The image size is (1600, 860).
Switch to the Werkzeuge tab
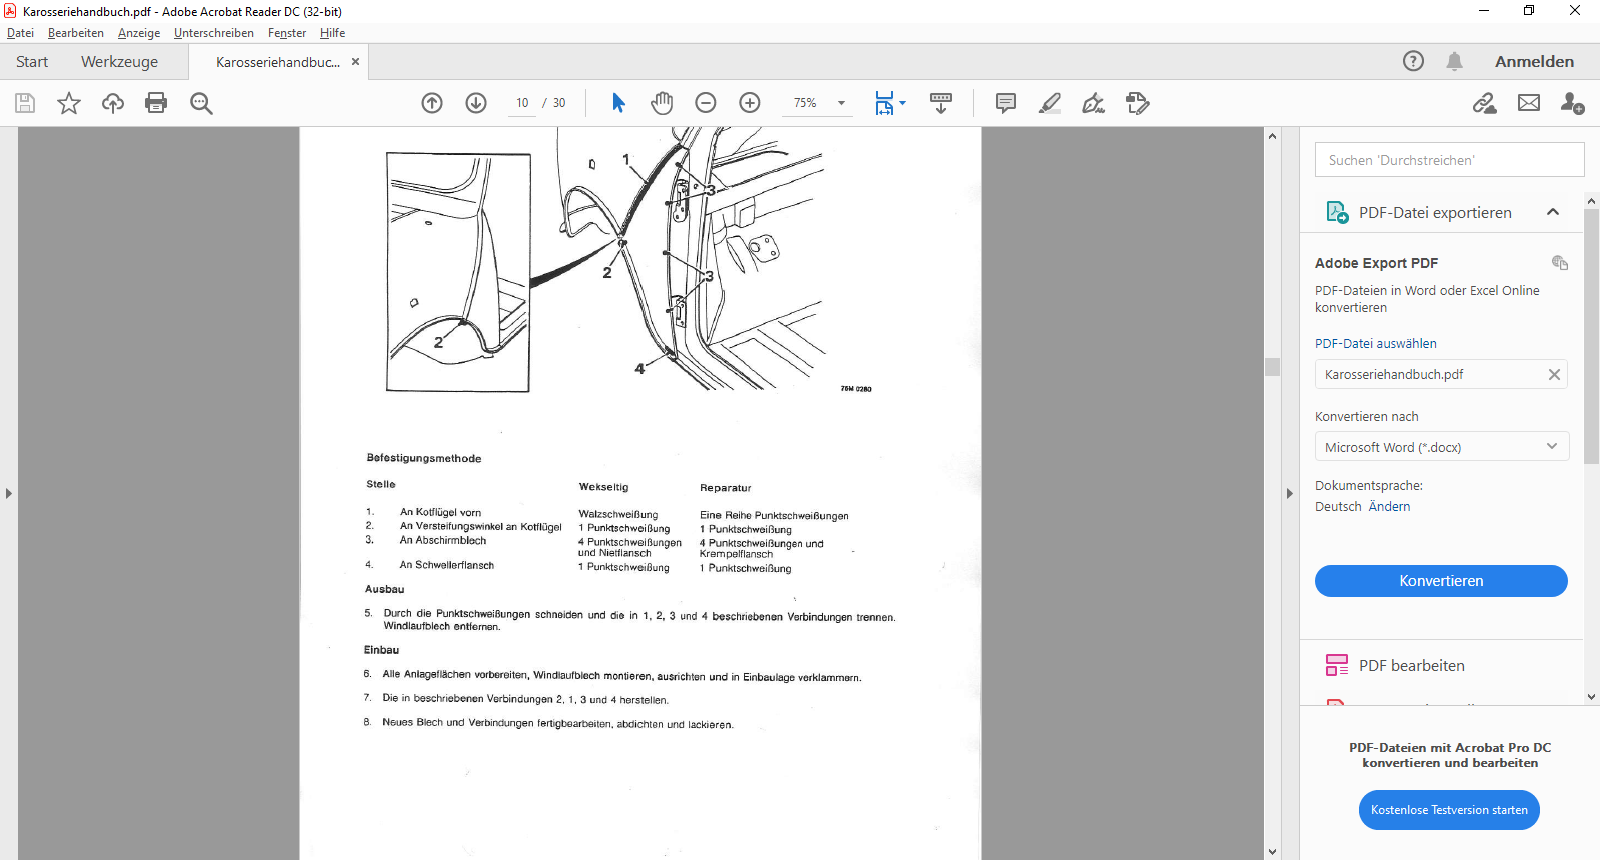[119, 61]
